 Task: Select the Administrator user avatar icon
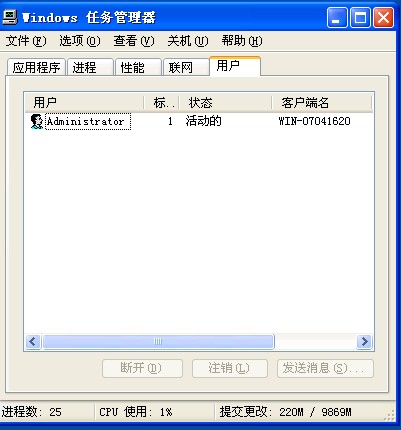tap(37, 121)
